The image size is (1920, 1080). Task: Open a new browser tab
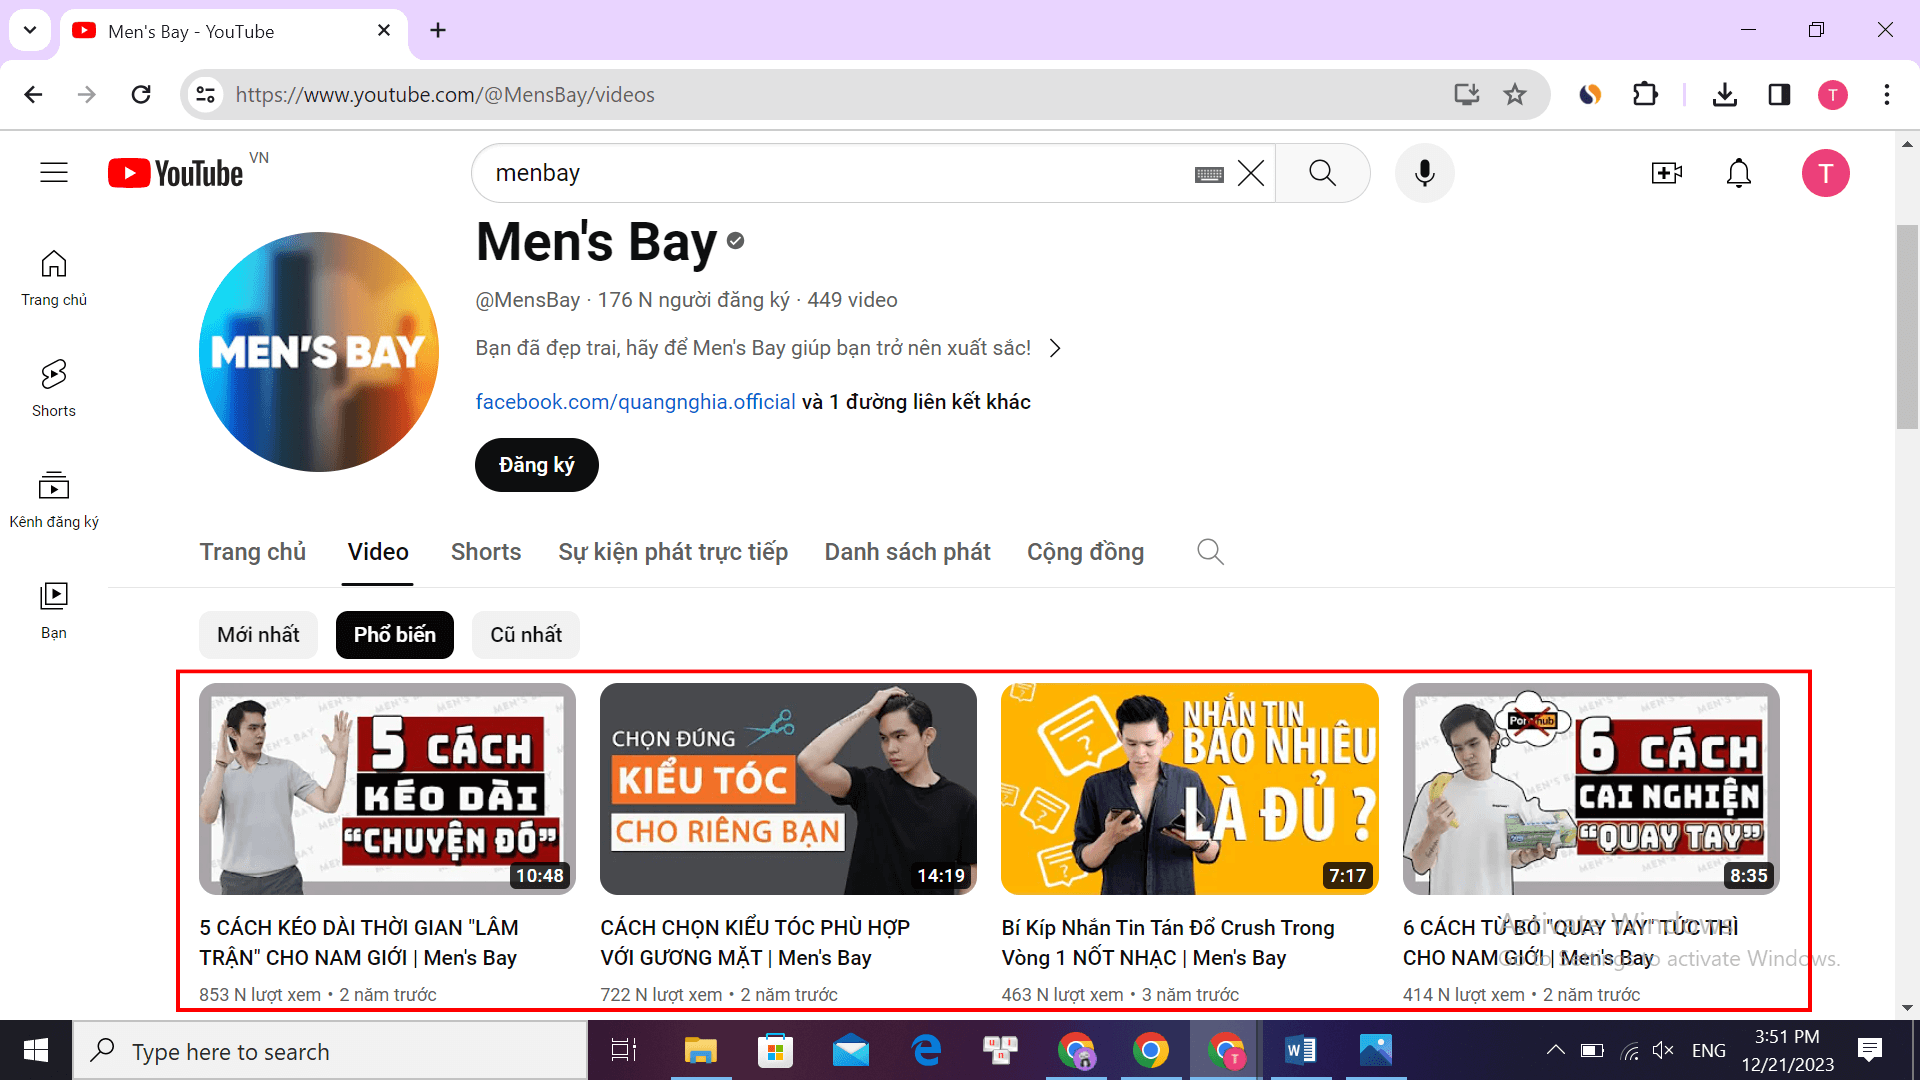coord(438,30)
